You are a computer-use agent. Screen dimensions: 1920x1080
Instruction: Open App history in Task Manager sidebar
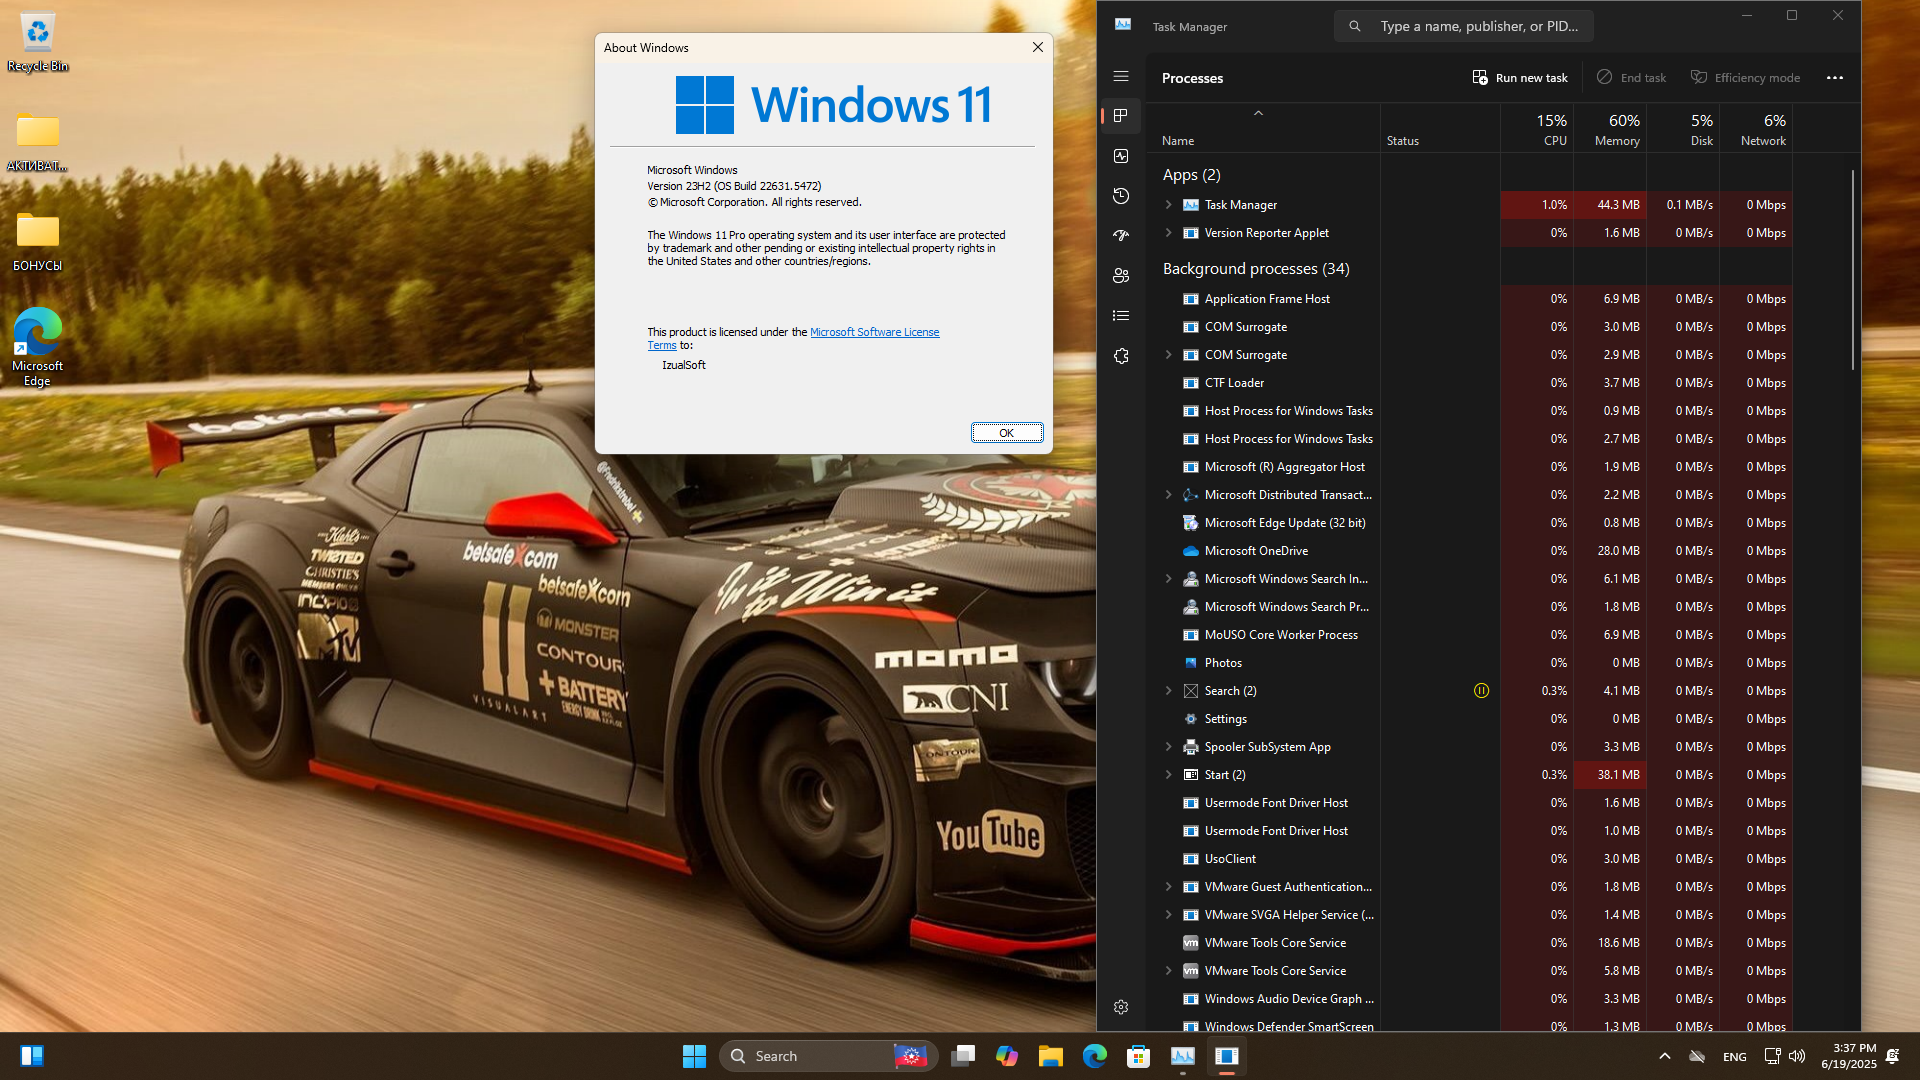tap(1120, 196)
